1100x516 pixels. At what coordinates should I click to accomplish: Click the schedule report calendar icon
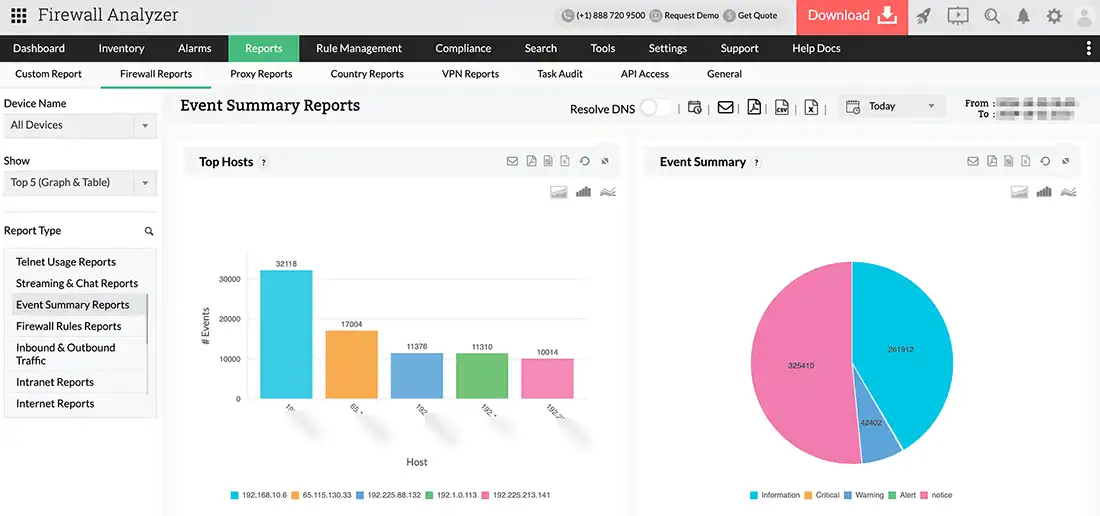(x=695, y=107)
